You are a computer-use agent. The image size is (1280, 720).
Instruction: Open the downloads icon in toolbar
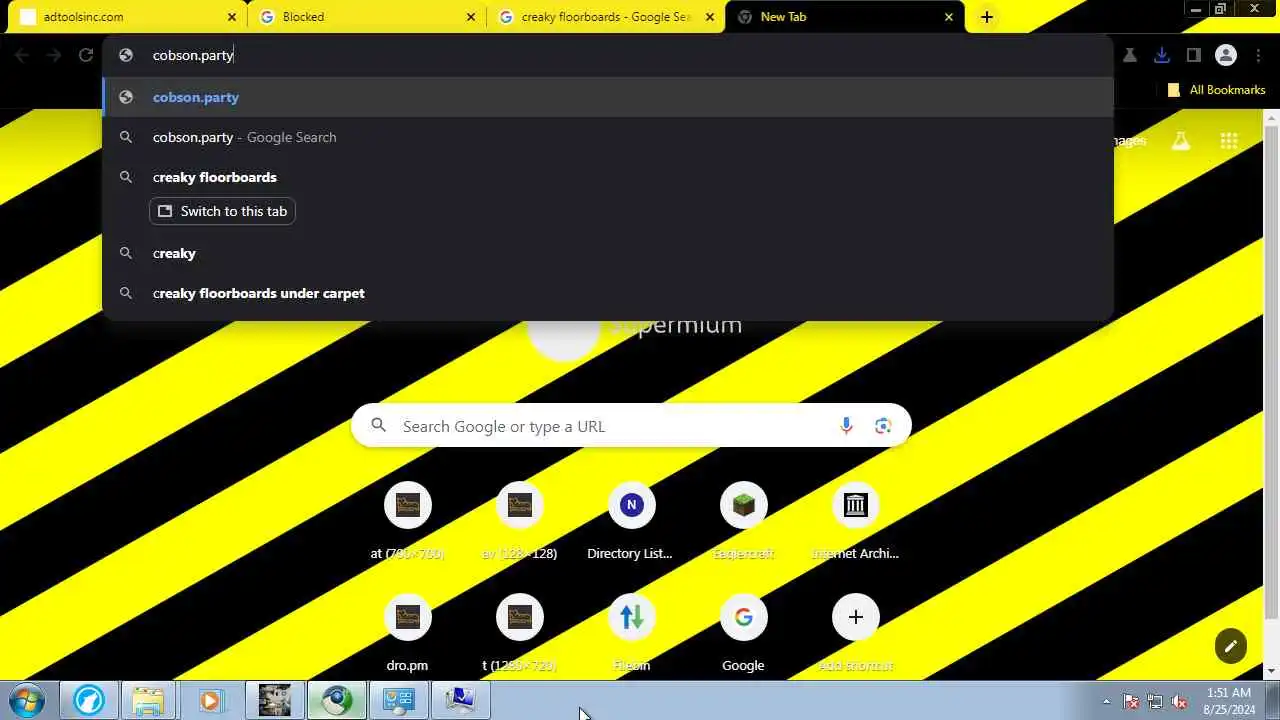tap(1161, 55)
